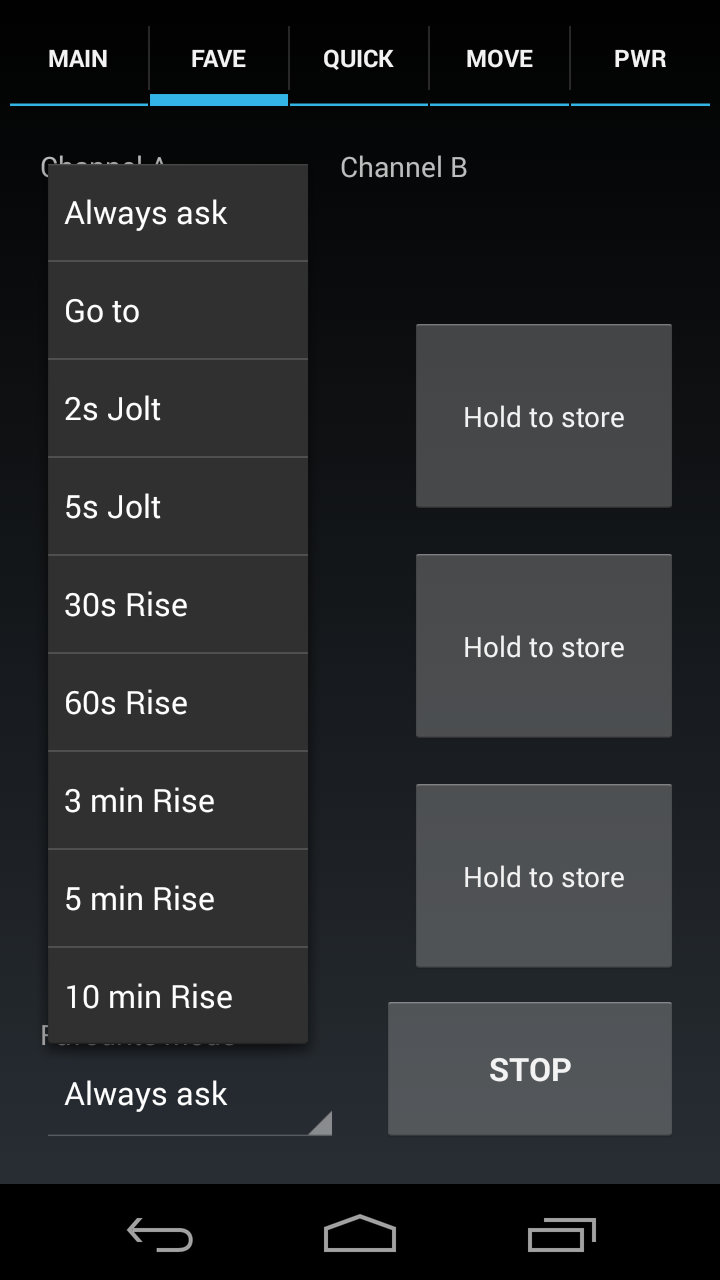720x1280 pixels.
Task: Switch to the MAIN tab
Action: pyautogui.click(x=78, y=59)
